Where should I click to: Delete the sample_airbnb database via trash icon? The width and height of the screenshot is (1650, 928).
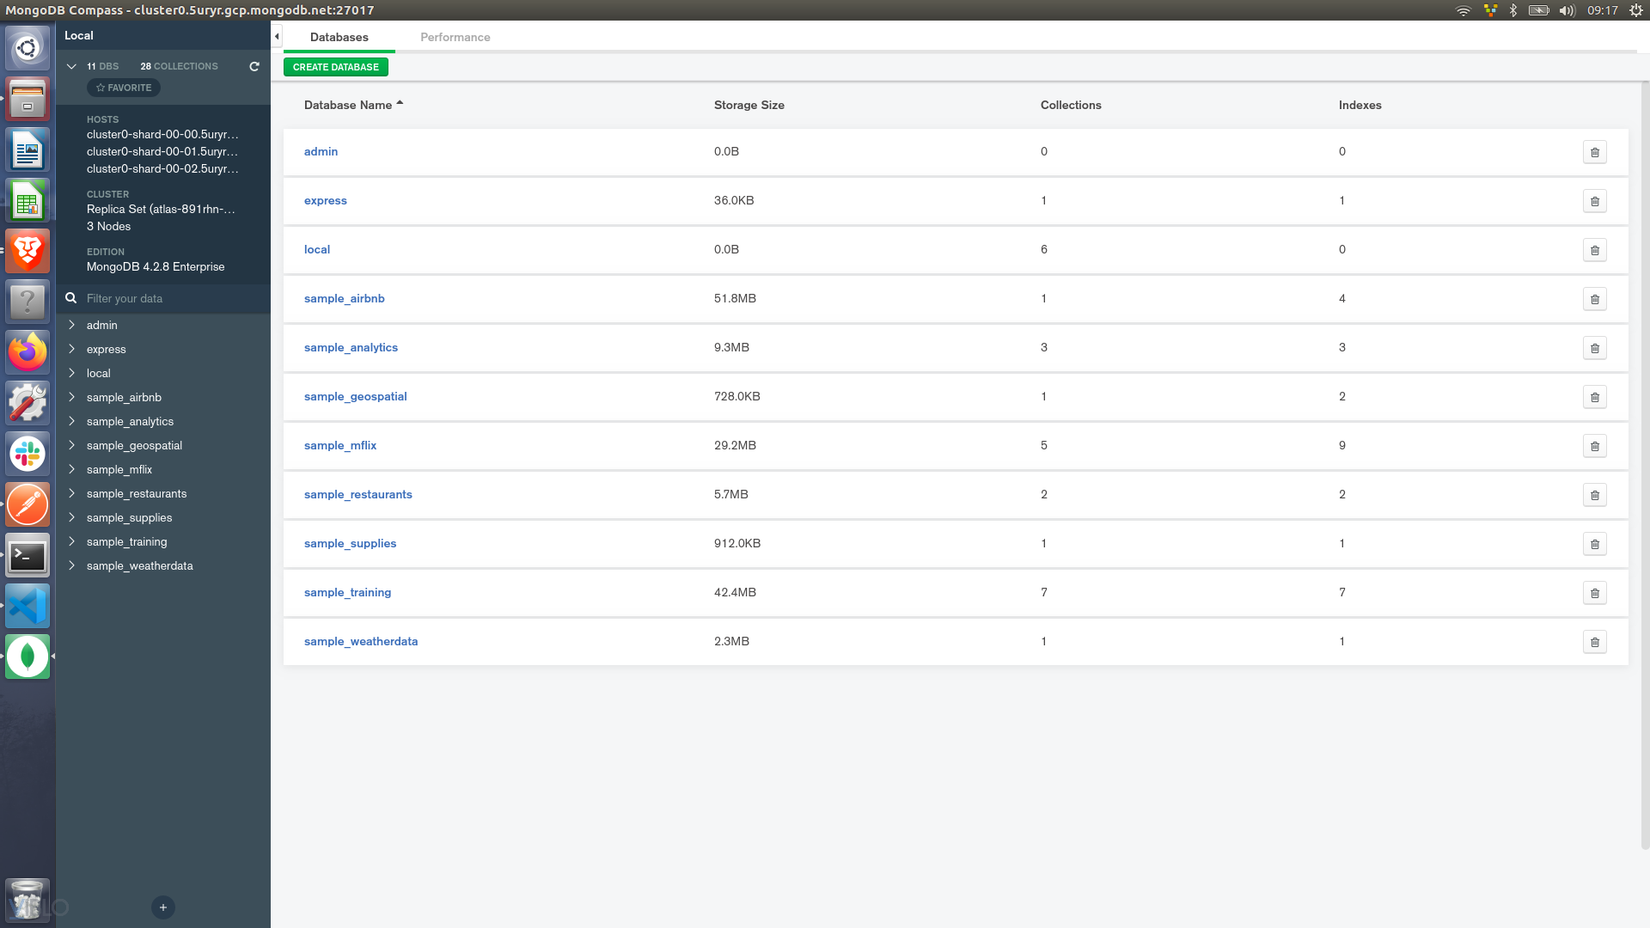(1594, 299)
